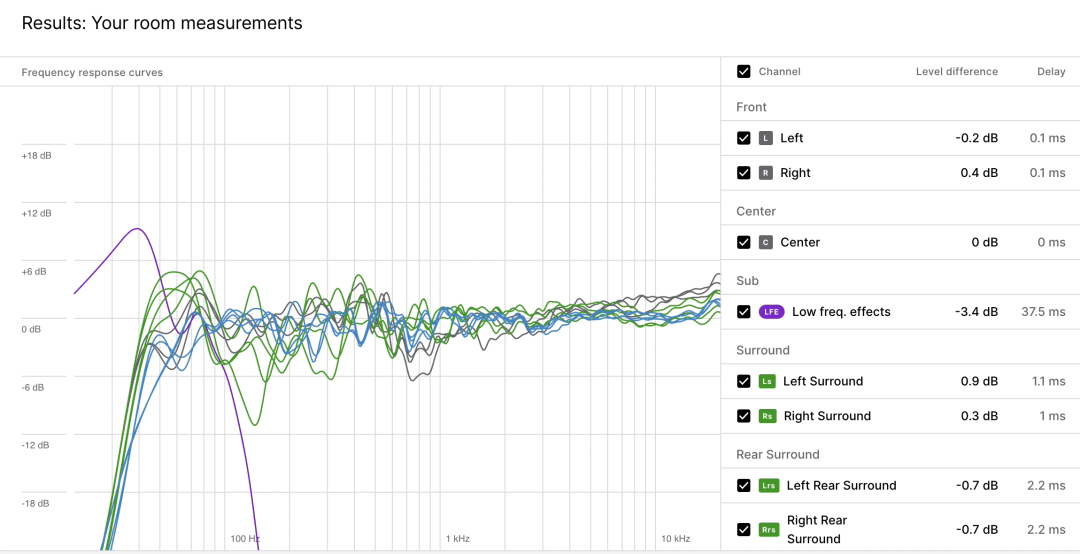Image resolution: width=1080 pixels, height=554 pixels.
Task: Click the purple LFE badge icon
Action: point(771,311)
